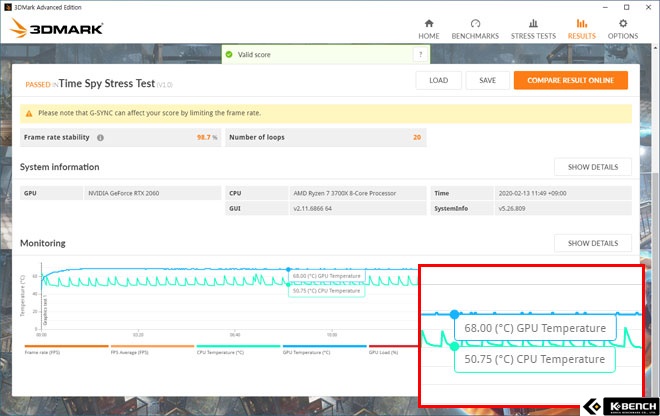Click GPU Temperature point on graph

(x=288, y=269)
